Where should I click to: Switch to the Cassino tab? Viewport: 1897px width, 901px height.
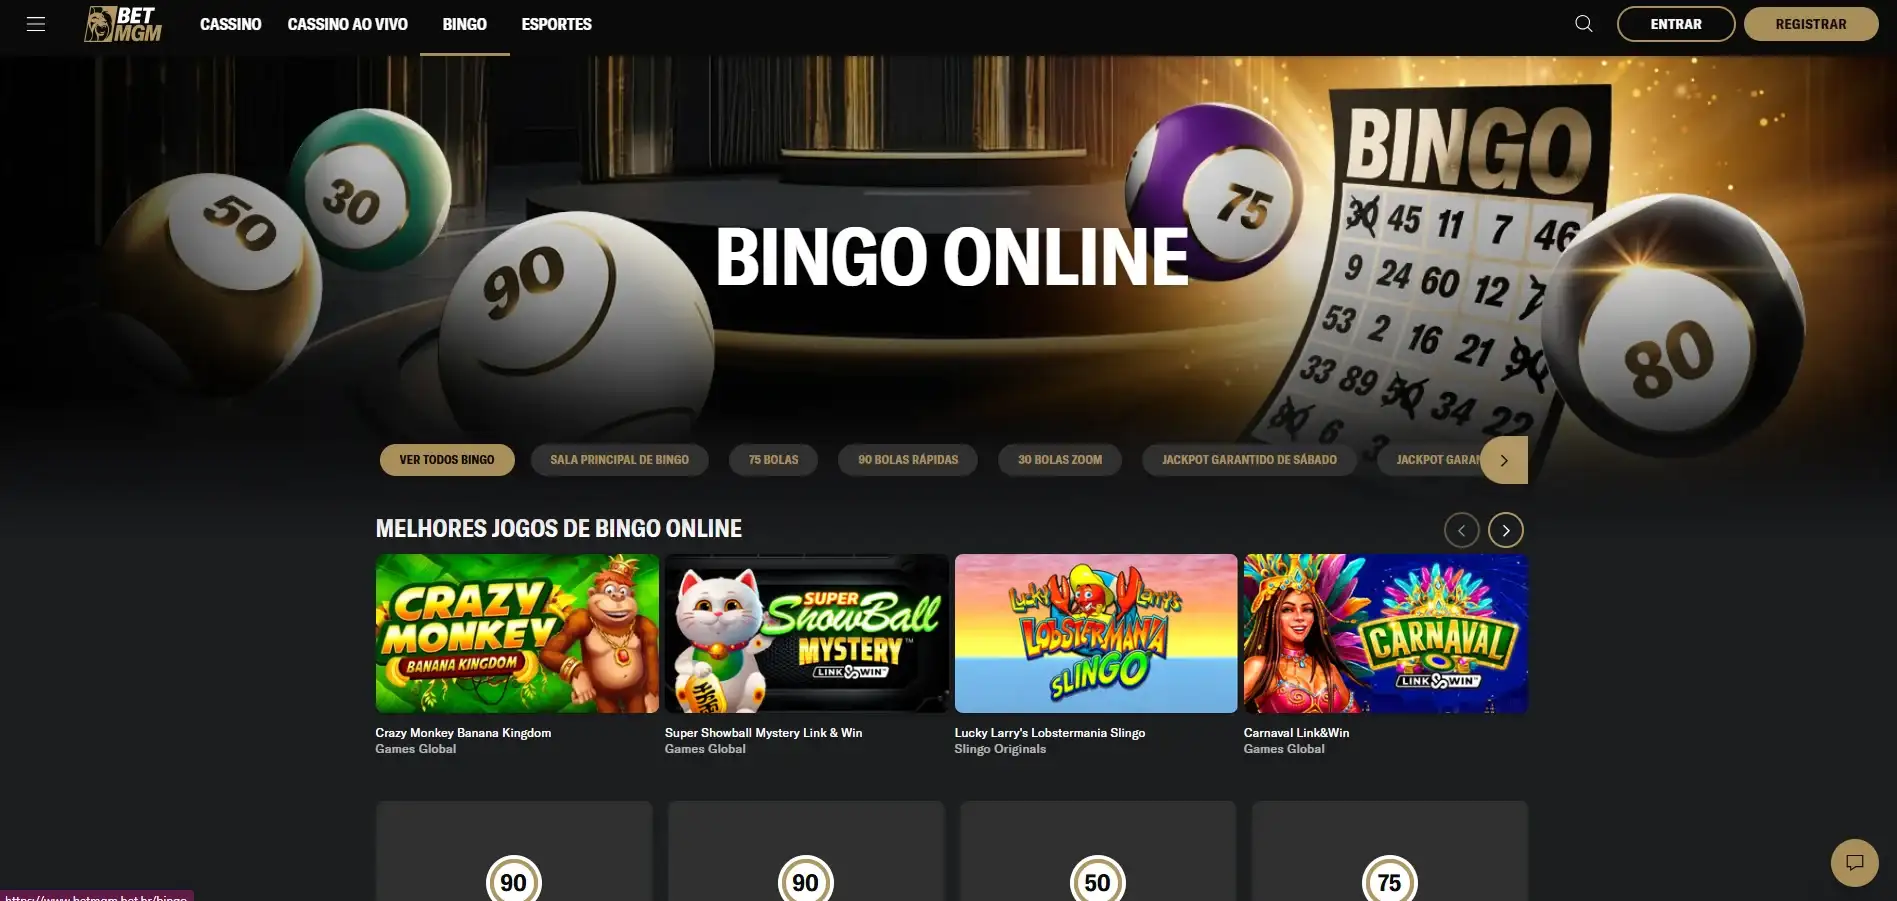[x=231, y=24]
